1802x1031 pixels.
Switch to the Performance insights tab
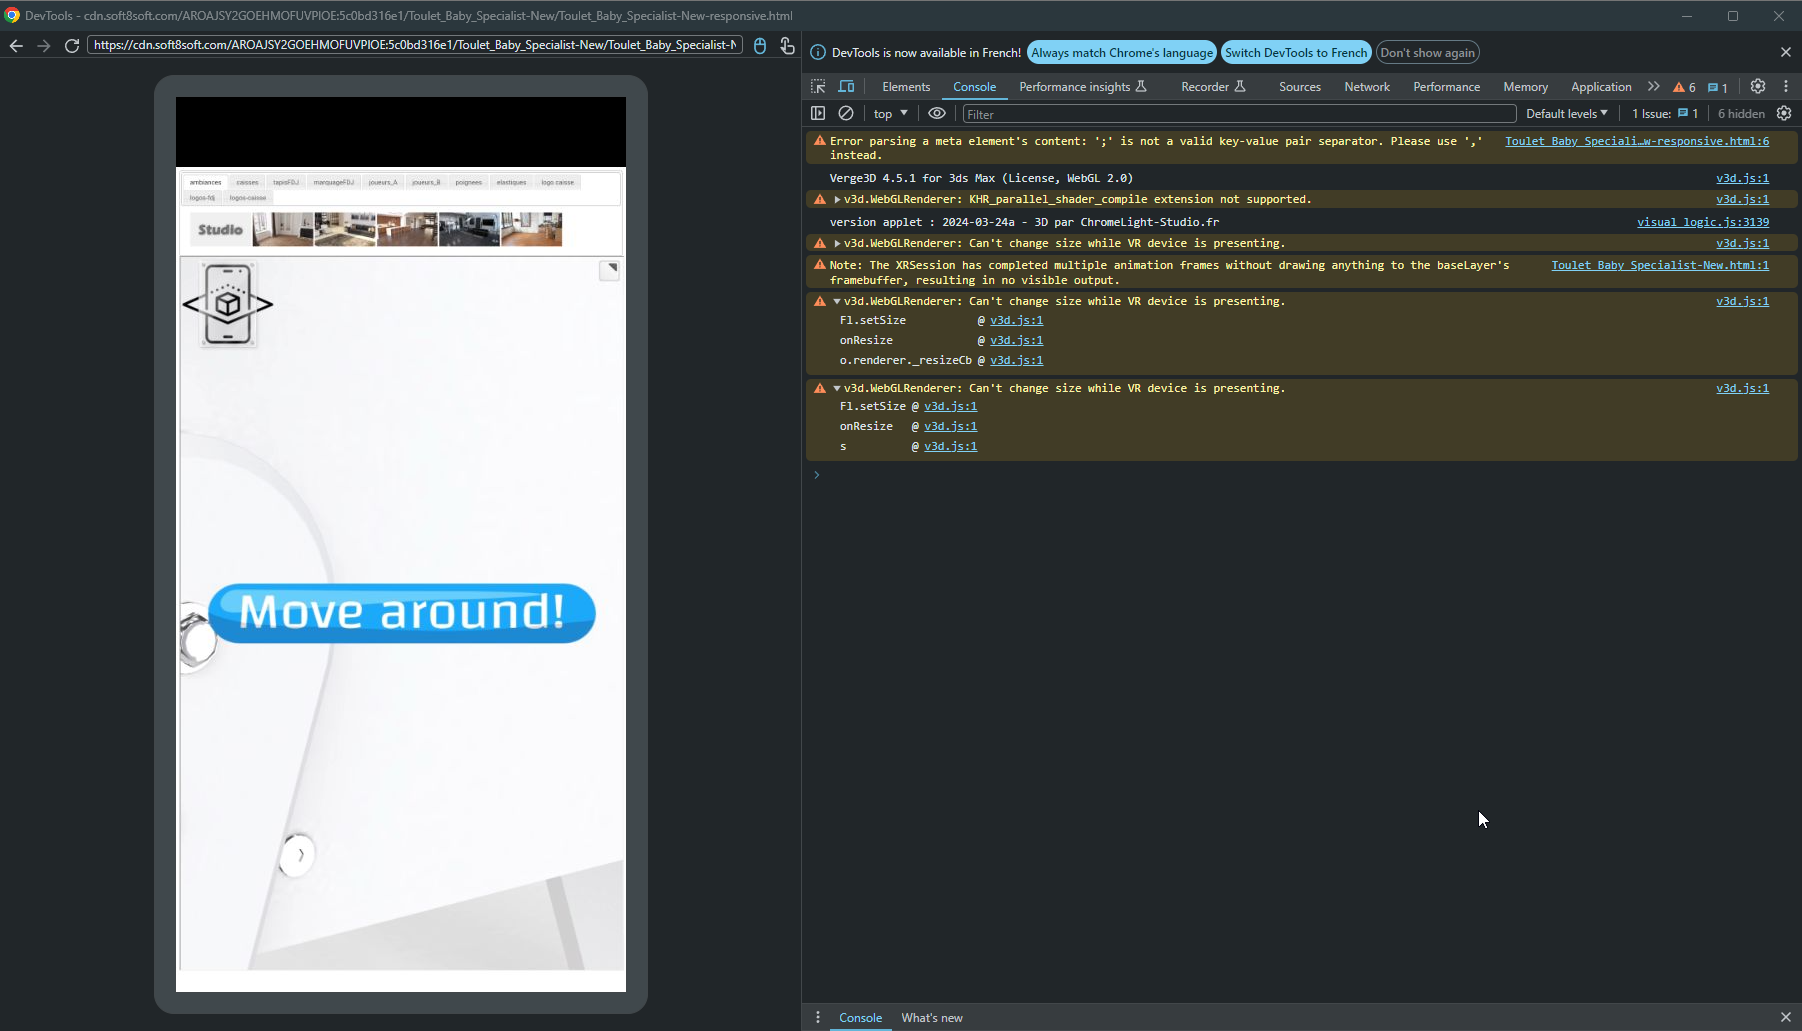point(1083,87)
